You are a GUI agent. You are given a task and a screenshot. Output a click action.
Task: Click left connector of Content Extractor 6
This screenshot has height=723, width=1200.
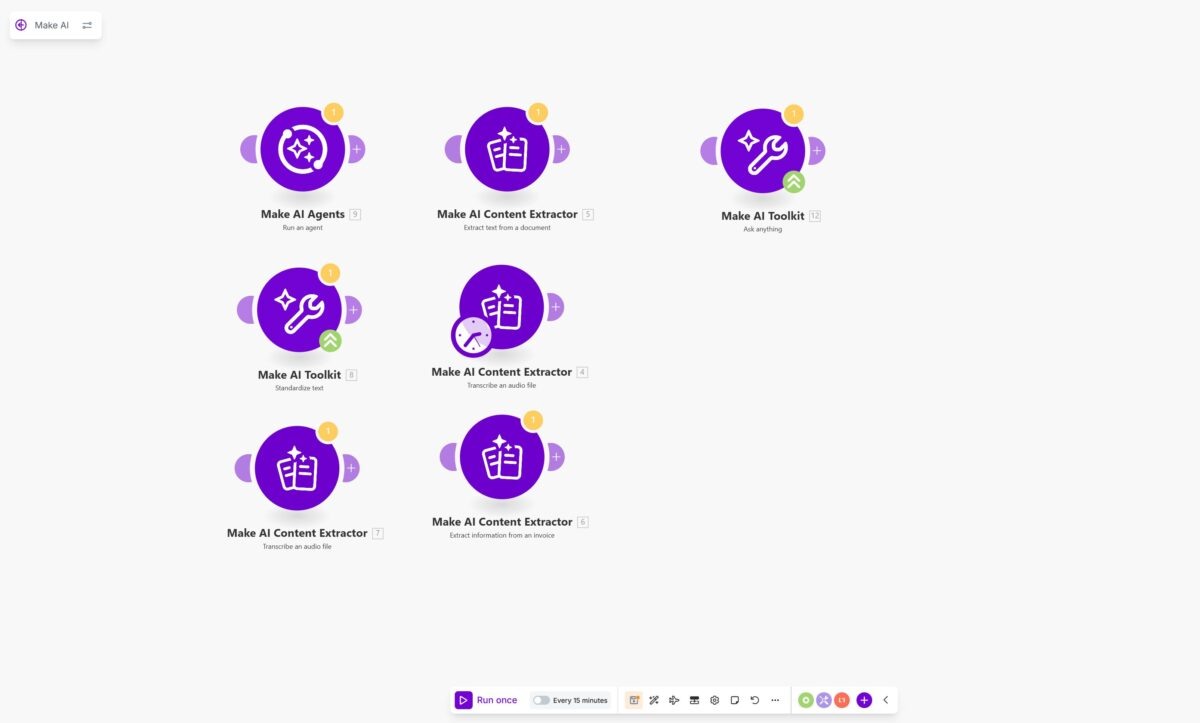pyautogui.click(x=448, y=457)
